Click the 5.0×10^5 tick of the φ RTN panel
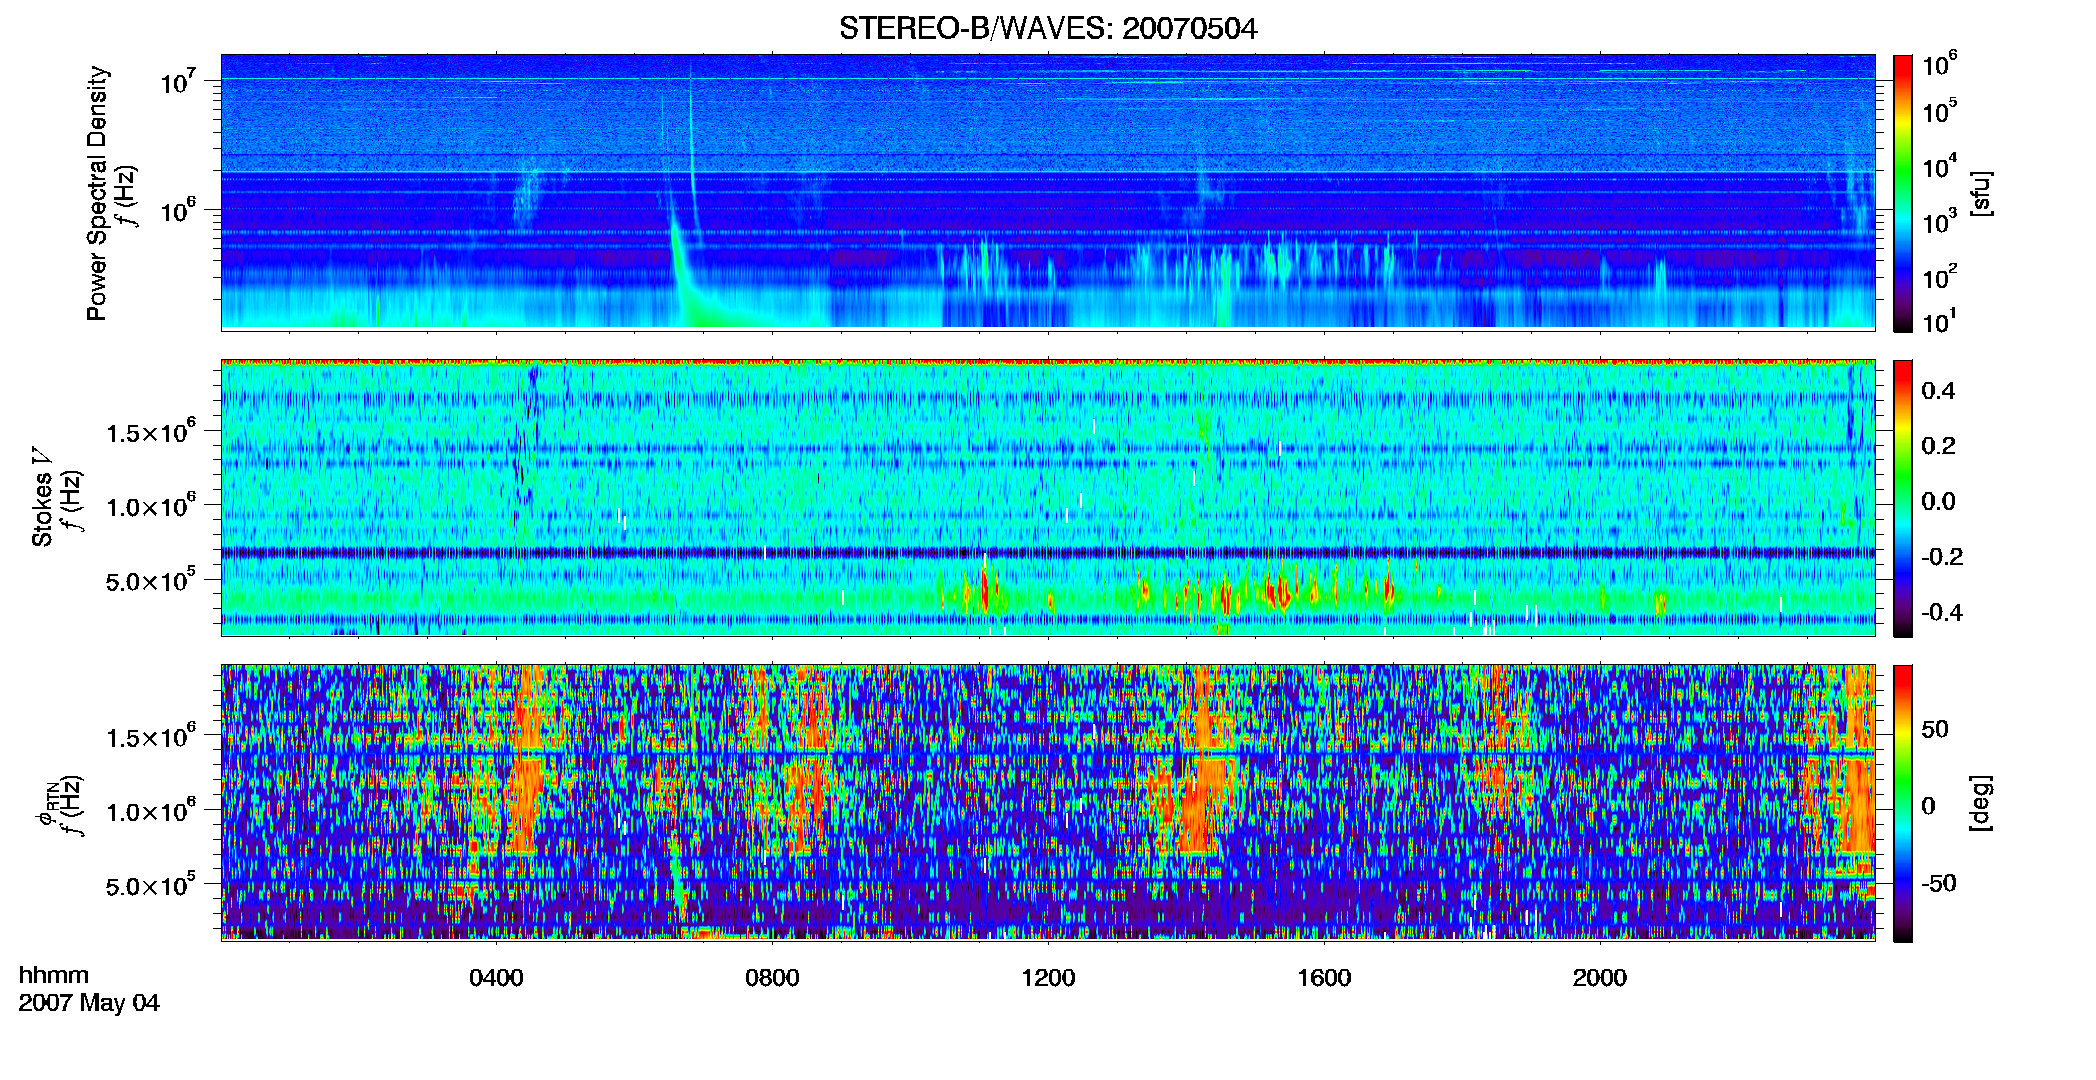The height and width of the screenshot is (1080, 2096). click(151, 884)
